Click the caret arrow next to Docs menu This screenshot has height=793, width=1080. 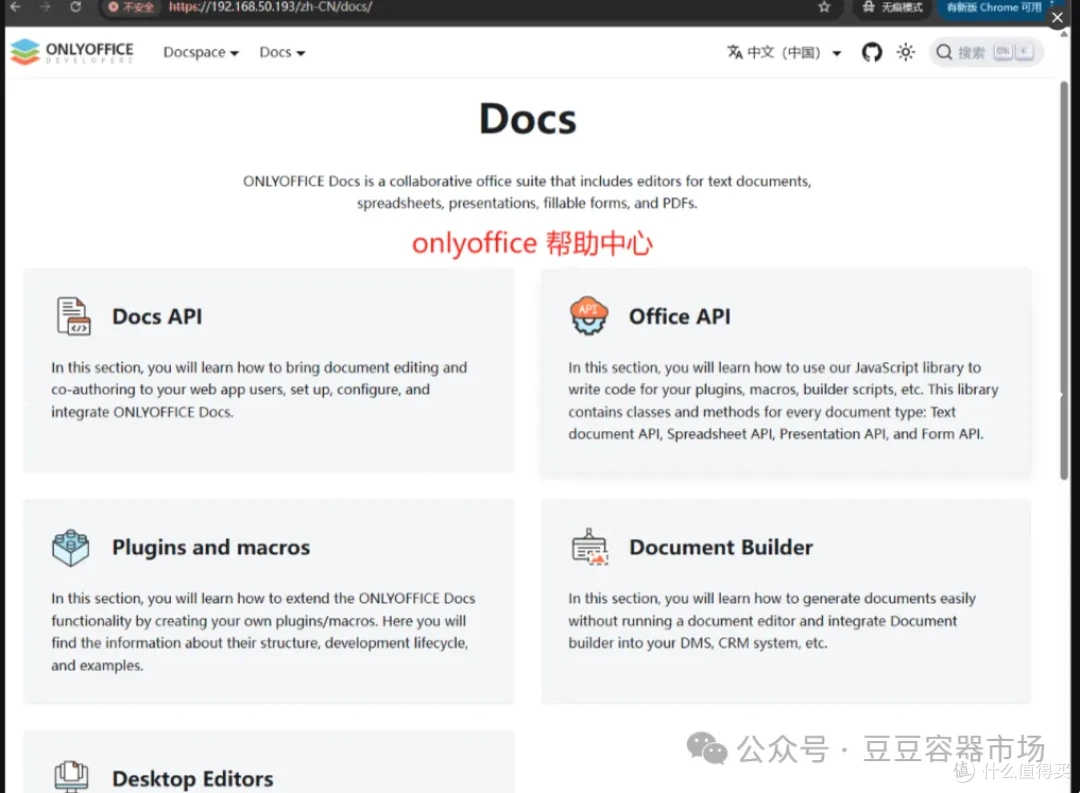pos(300,53)
